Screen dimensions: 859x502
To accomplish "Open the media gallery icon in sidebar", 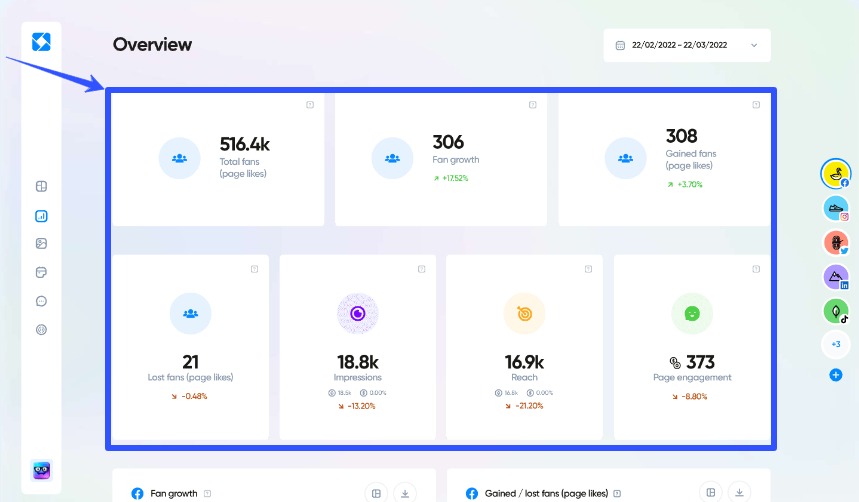I will (x=41, y=243).
